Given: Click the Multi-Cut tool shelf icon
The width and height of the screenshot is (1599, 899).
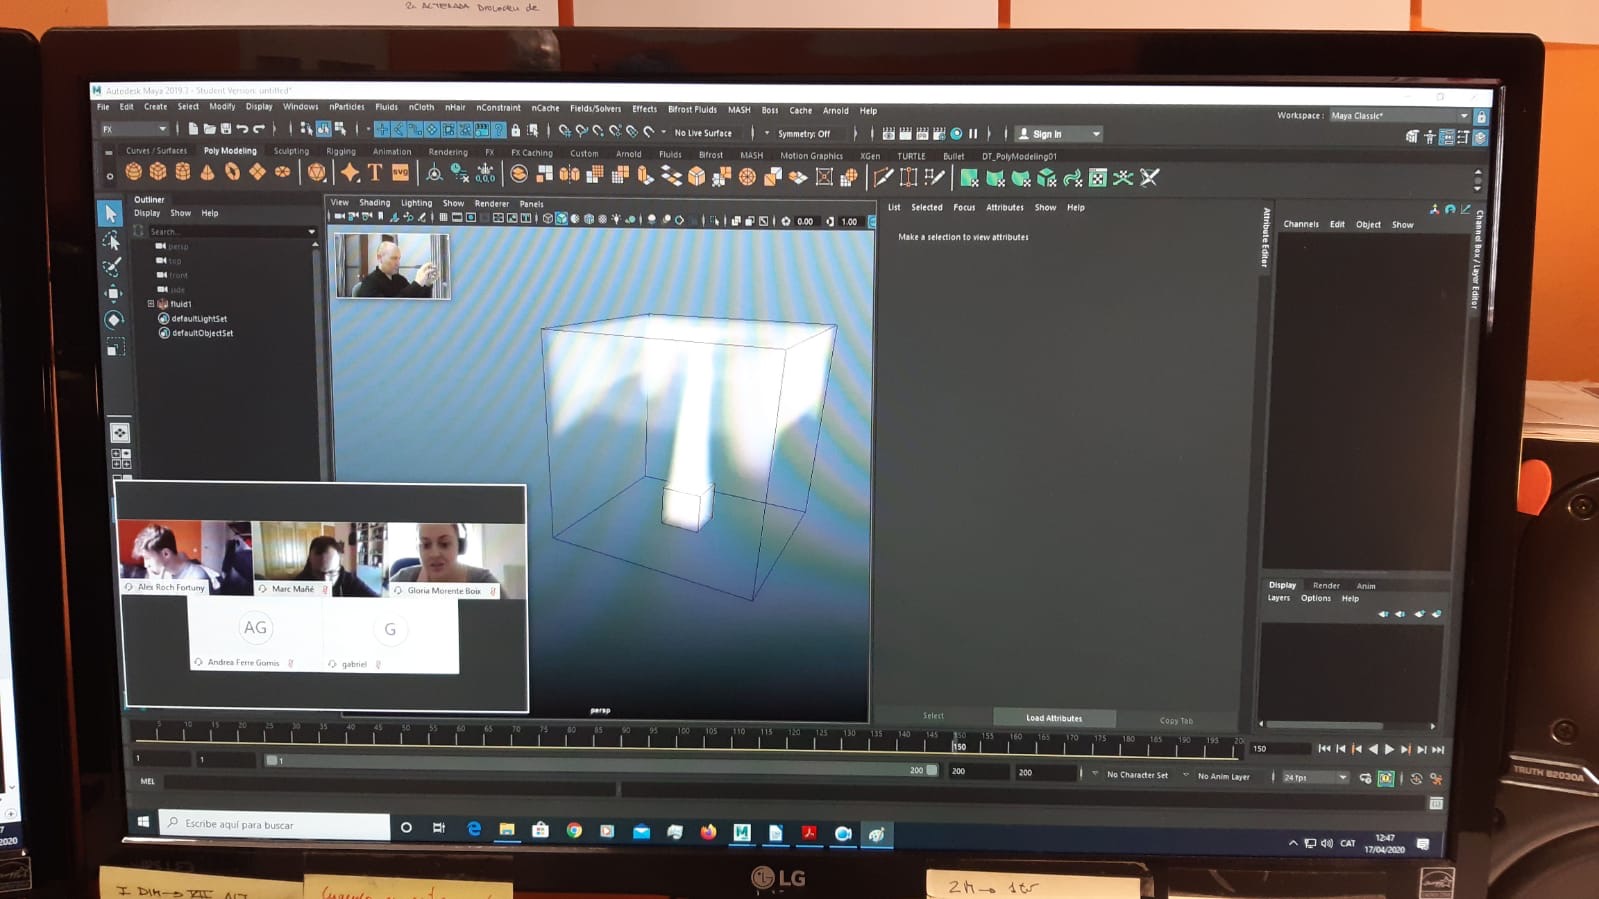Looking at the screenshot, I should 883,178.
